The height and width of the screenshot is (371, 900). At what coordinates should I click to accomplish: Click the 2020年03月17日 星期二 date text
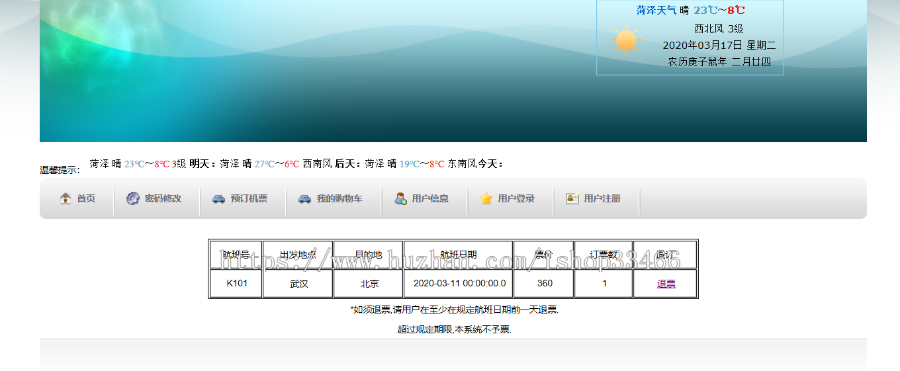(719, 45)
